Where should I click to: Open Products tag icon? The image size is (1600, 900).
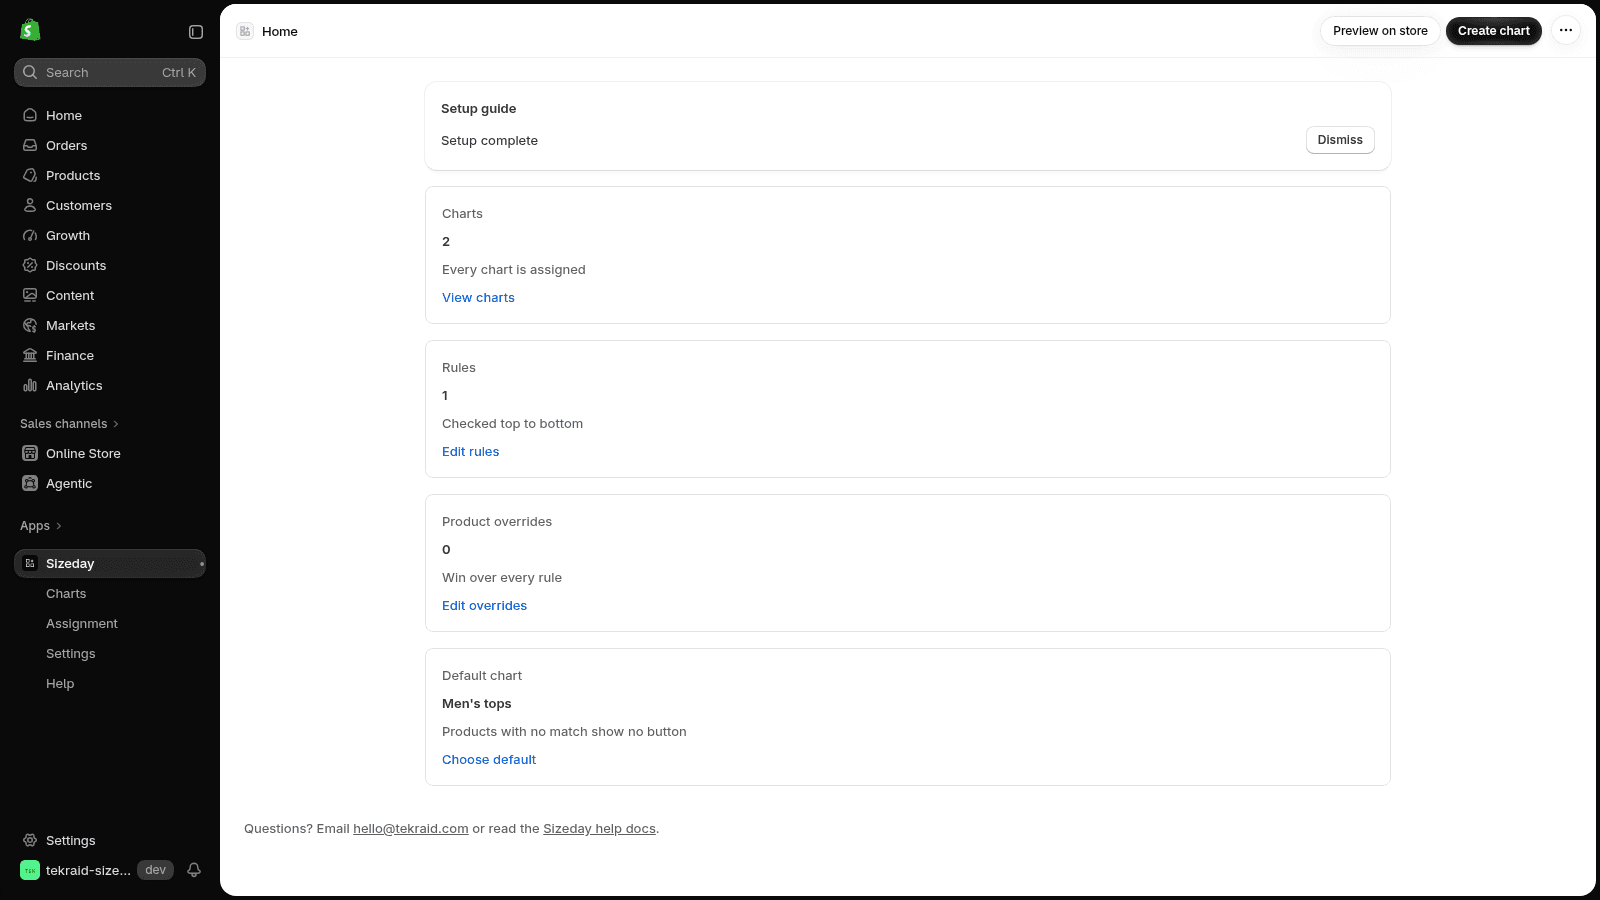pyautogui.click(x=30, y=175)
